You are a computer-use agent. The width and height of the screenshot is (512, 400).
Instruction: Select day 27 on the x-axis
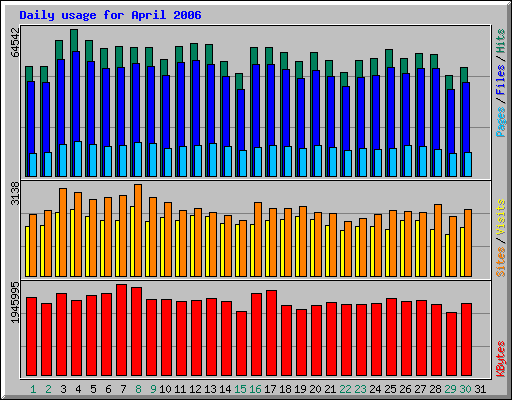click(420, 389)
